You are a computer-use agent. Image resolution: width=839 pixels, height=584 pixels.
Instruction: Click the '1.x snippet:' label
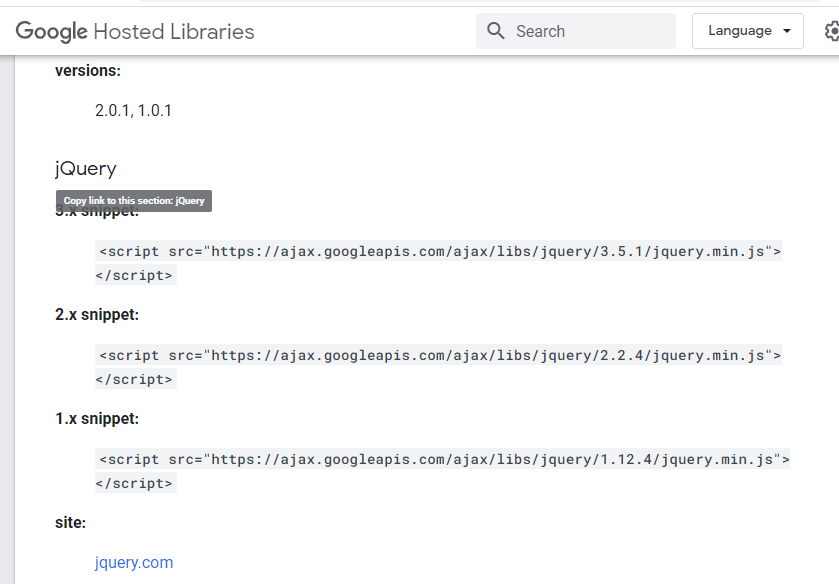tap(97, 419)
